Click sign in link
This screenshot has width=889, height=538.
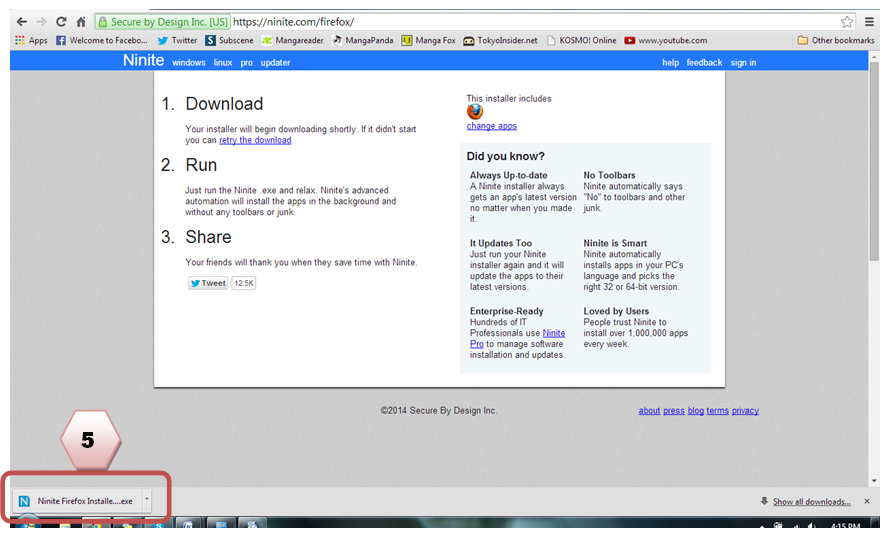point(743,62)
